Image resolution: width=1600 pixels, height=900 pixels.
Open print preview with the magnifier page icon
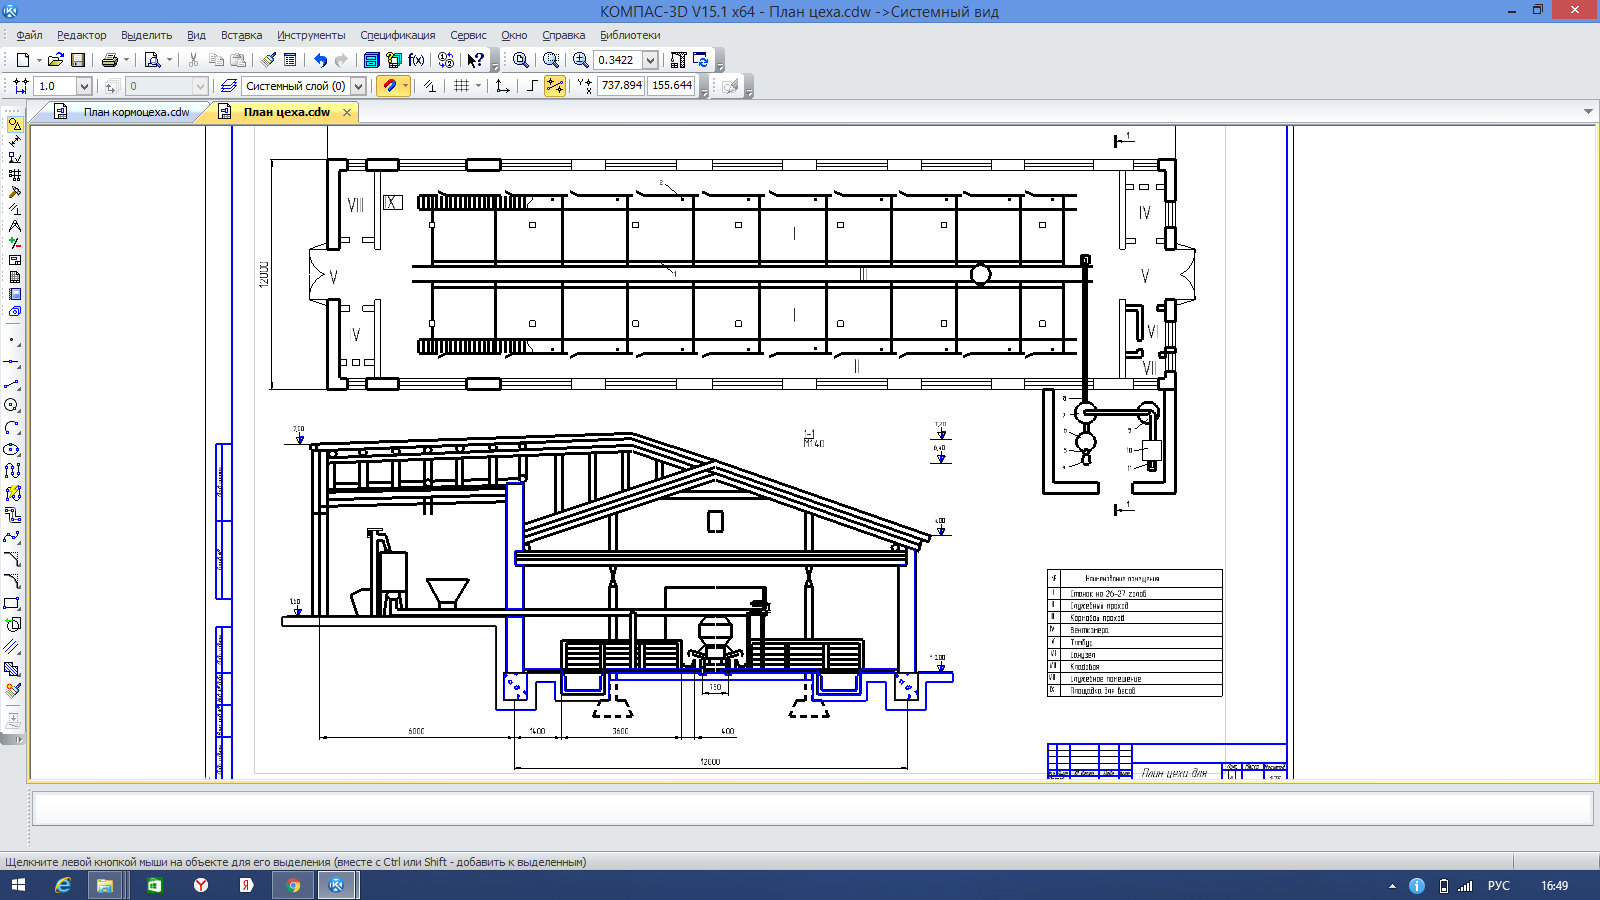click(x=153, y=60)
